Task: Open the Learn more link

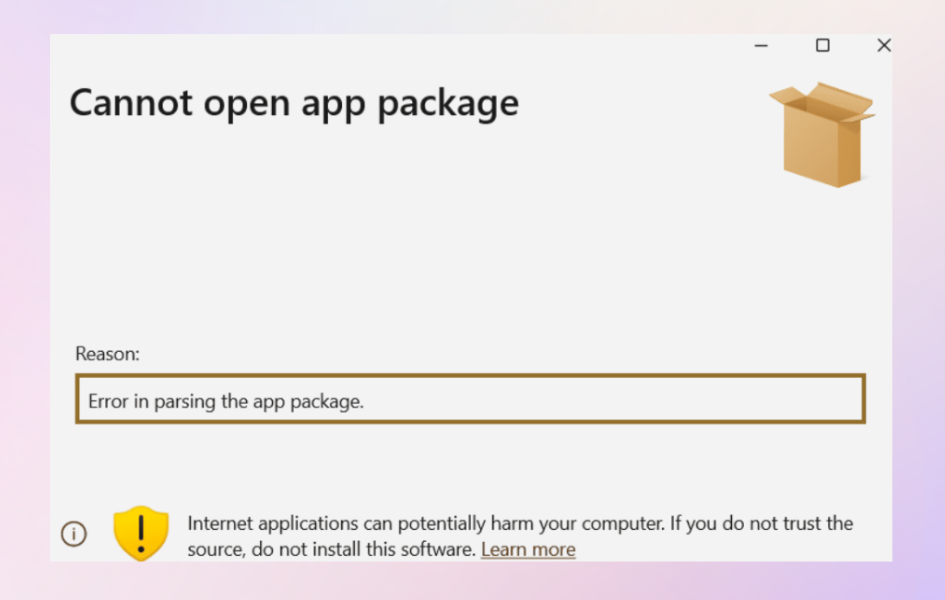Action: 528,549
